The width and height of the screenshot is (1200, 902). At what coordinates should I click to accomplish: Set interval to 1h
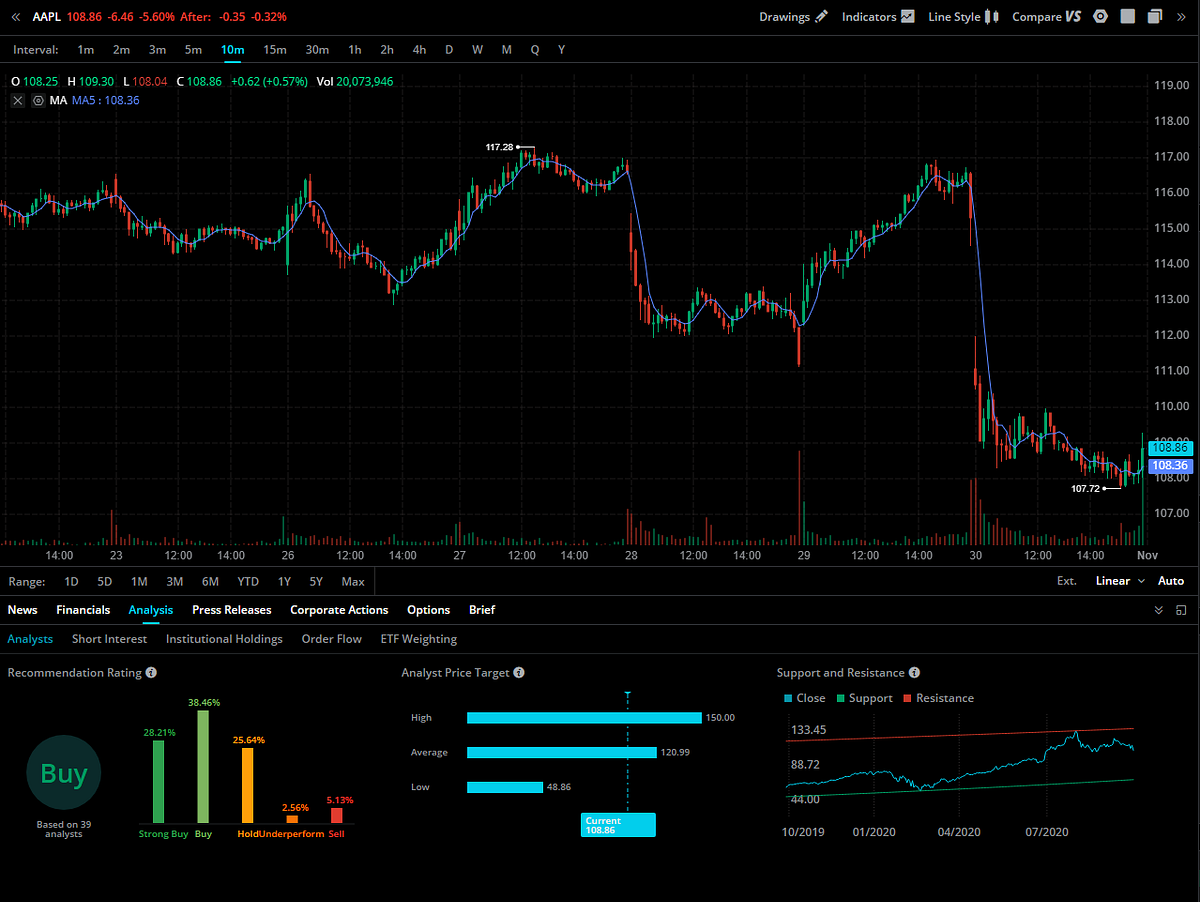(x=355, y=49)
